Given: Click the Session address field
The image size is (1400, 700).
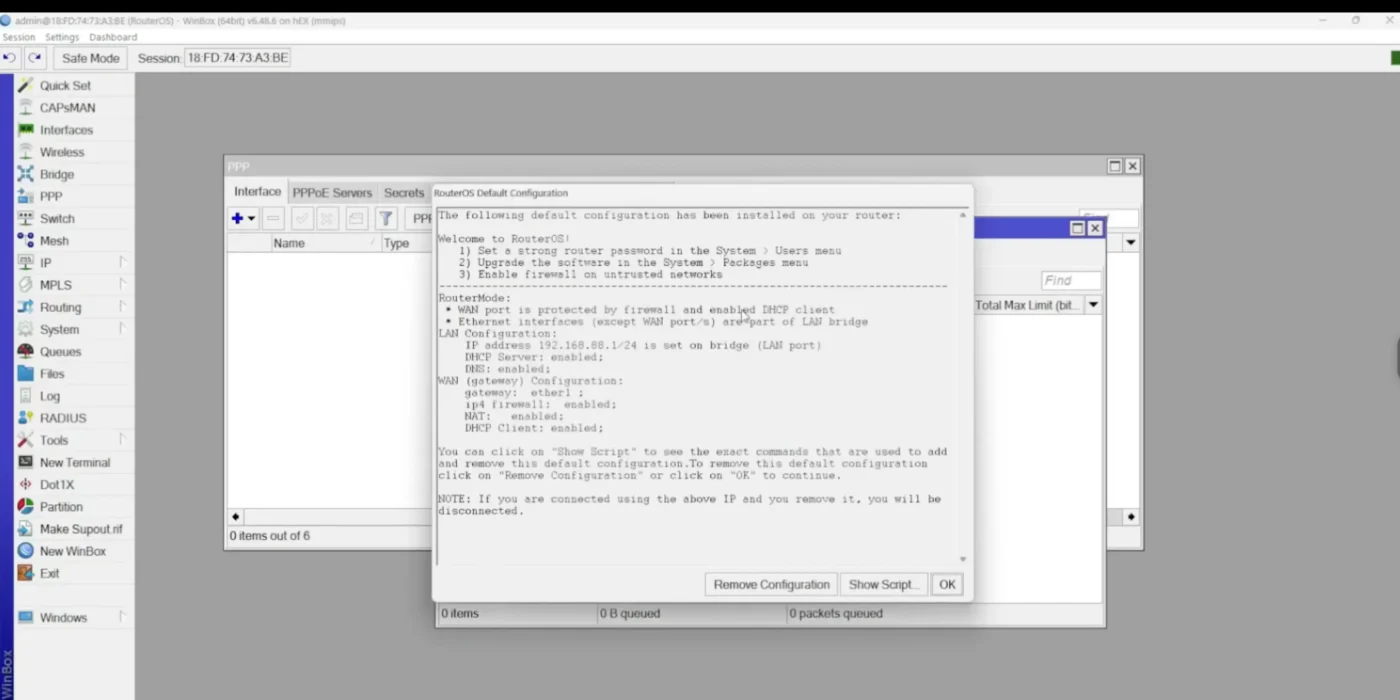Looking at the screenshot, I should point(238,58).
